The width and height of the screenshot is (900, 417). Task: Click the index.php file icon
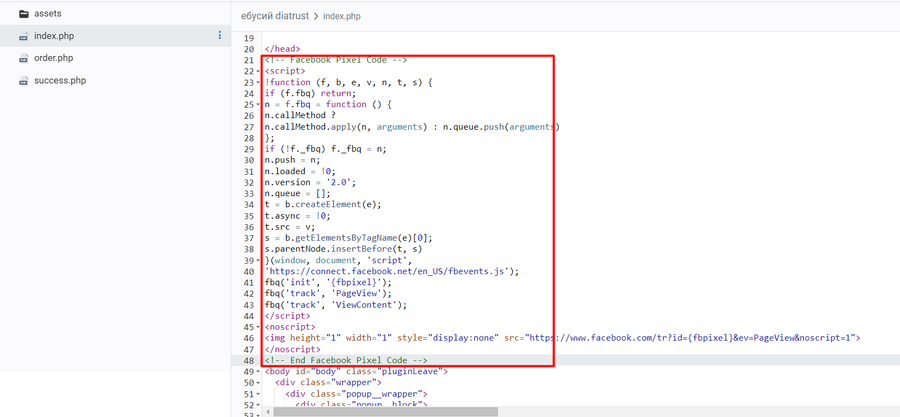pyautogui.click(x=24, y=36)
